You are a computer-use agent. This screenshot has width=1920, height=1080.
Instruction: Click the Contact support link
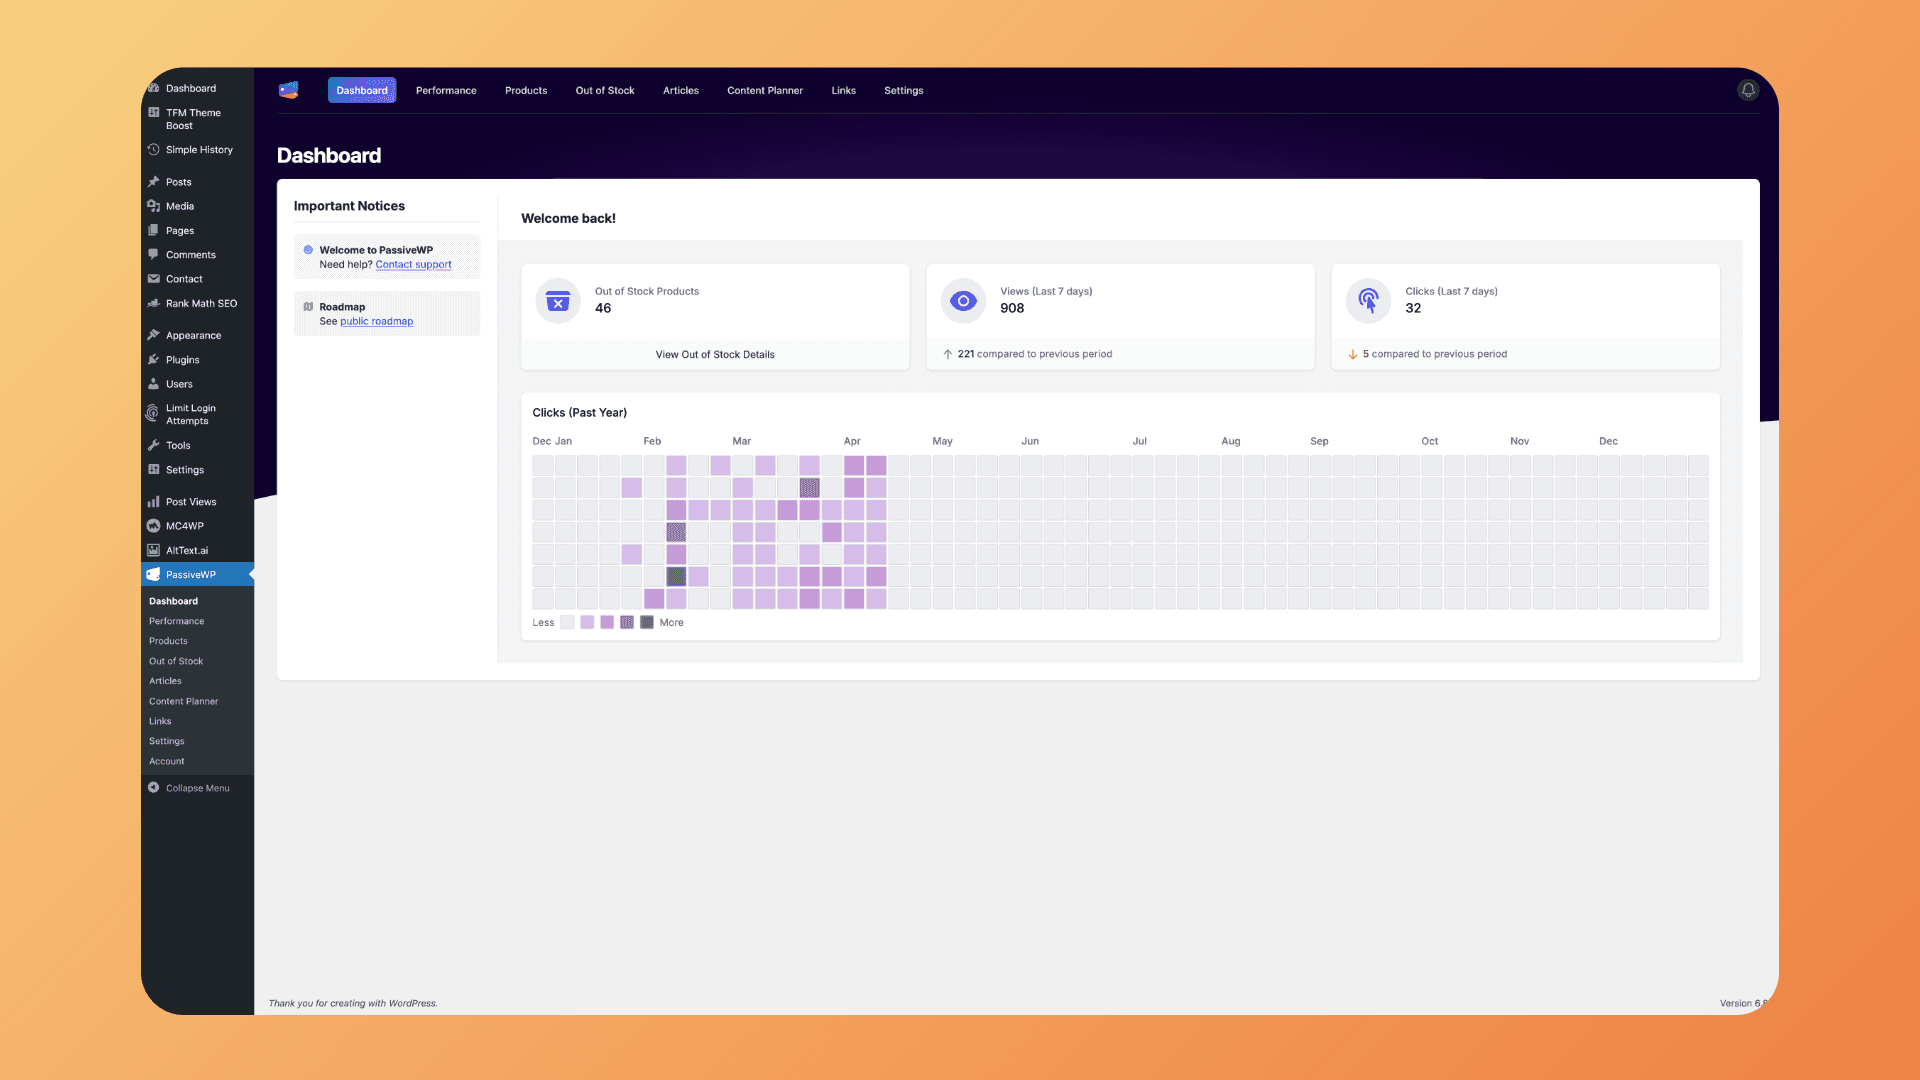point(412,264)
